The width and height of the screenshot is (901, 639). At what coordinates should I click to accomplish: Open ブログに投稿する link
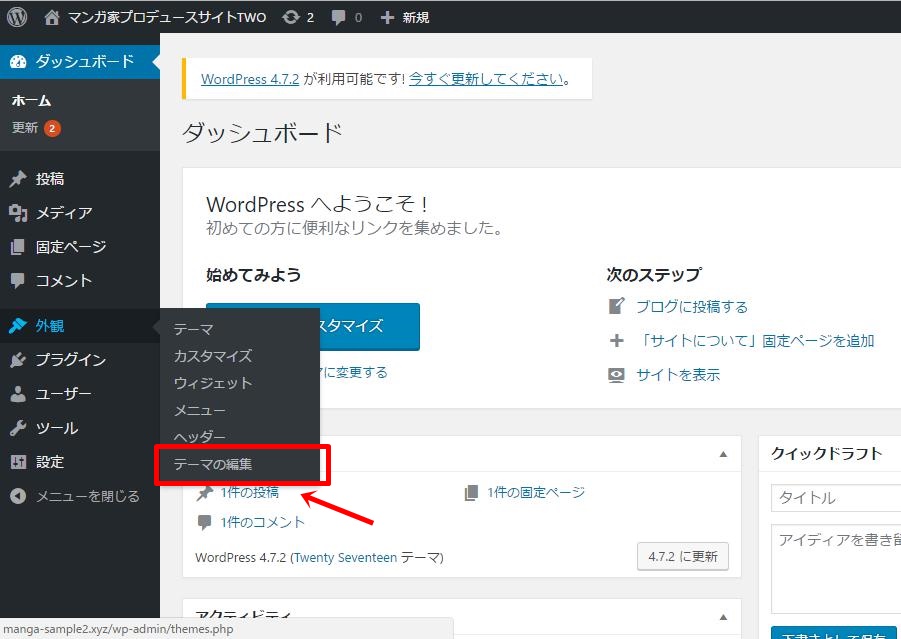pos(692,307)
